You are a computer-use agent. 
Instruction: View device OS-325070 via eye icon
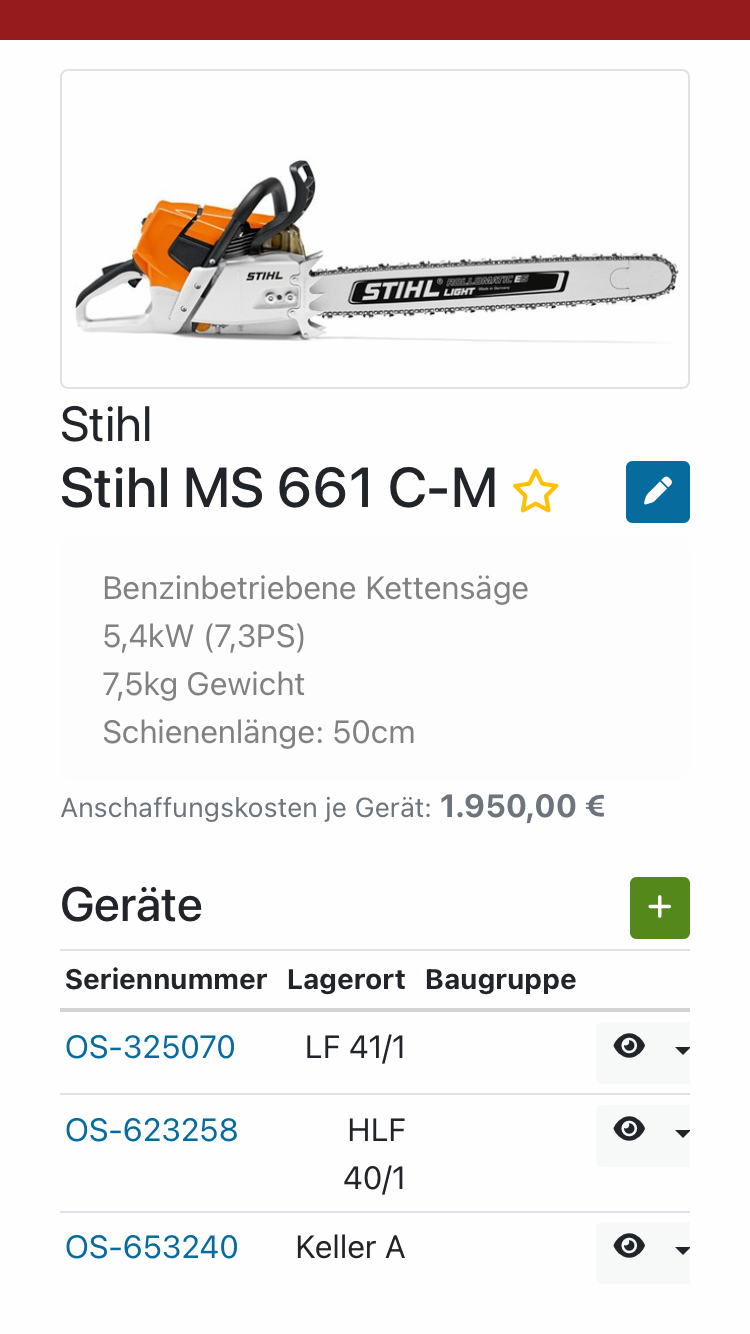629,1047
